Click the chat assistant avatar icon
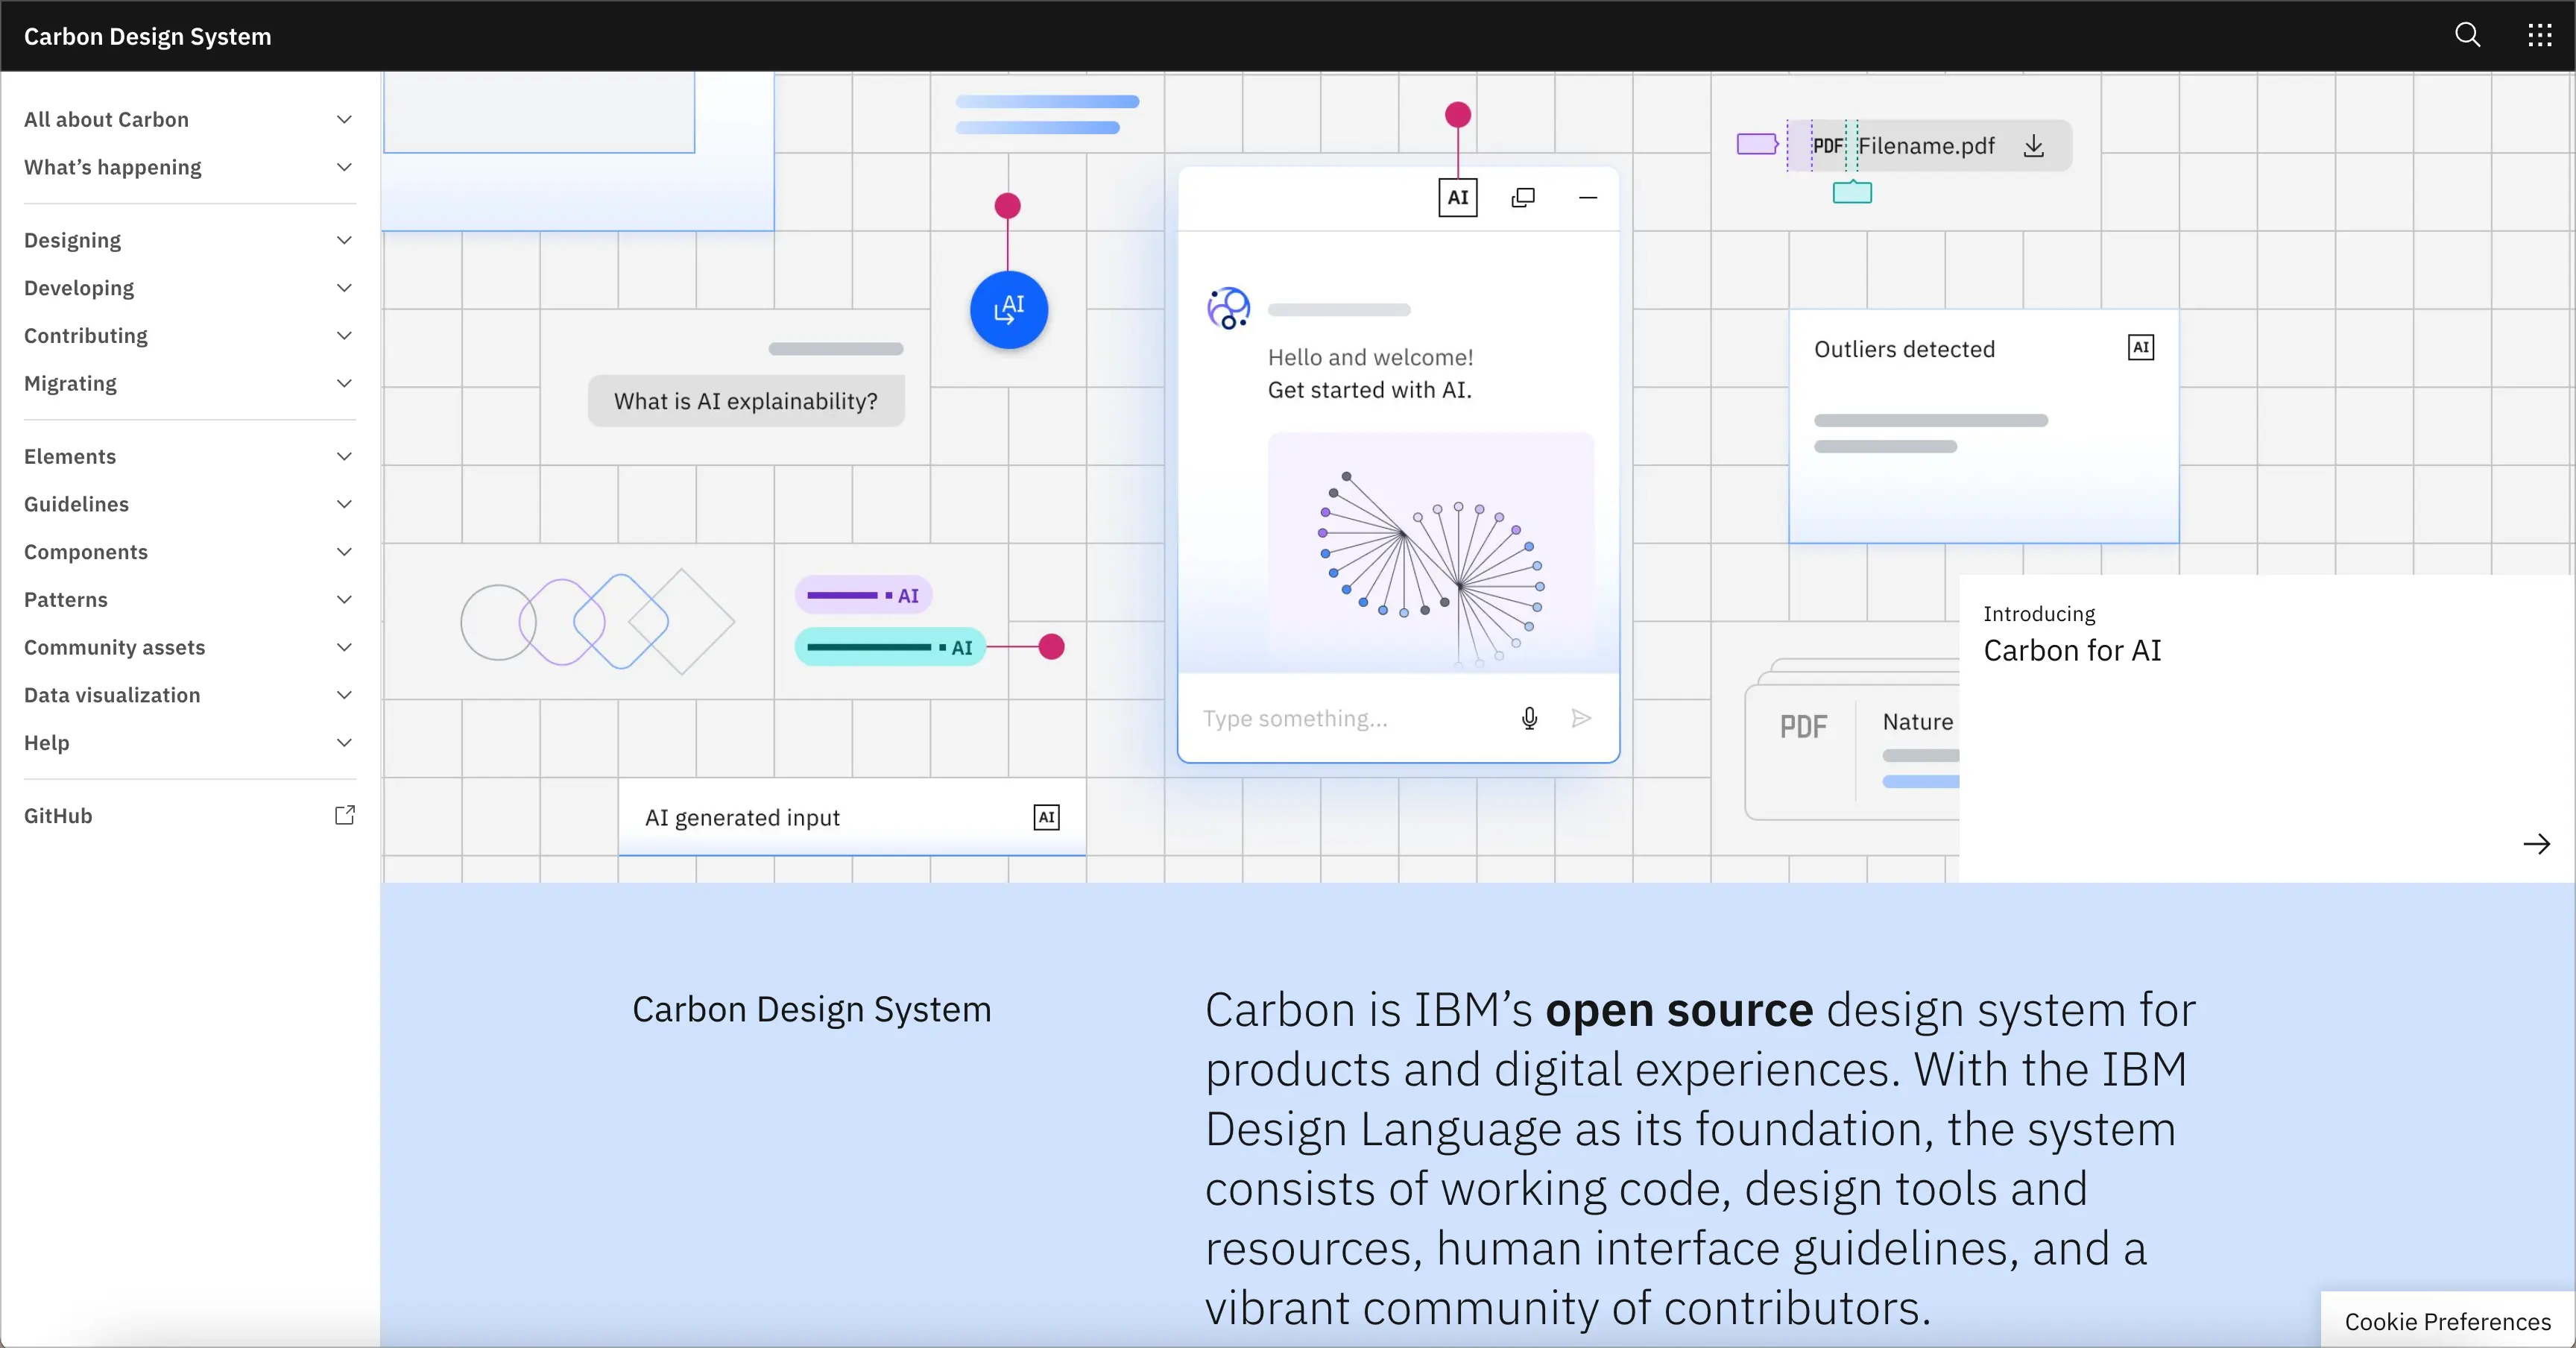Screen dimensions: 2576x1348 pos(1228,308)
